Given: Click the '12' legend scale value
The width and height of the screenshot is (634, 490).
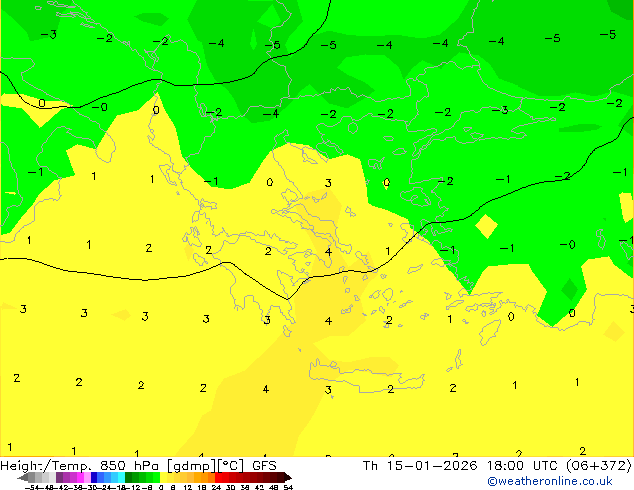Looking at the screenshot, I should pyautogui.click(x=188, y=487).
